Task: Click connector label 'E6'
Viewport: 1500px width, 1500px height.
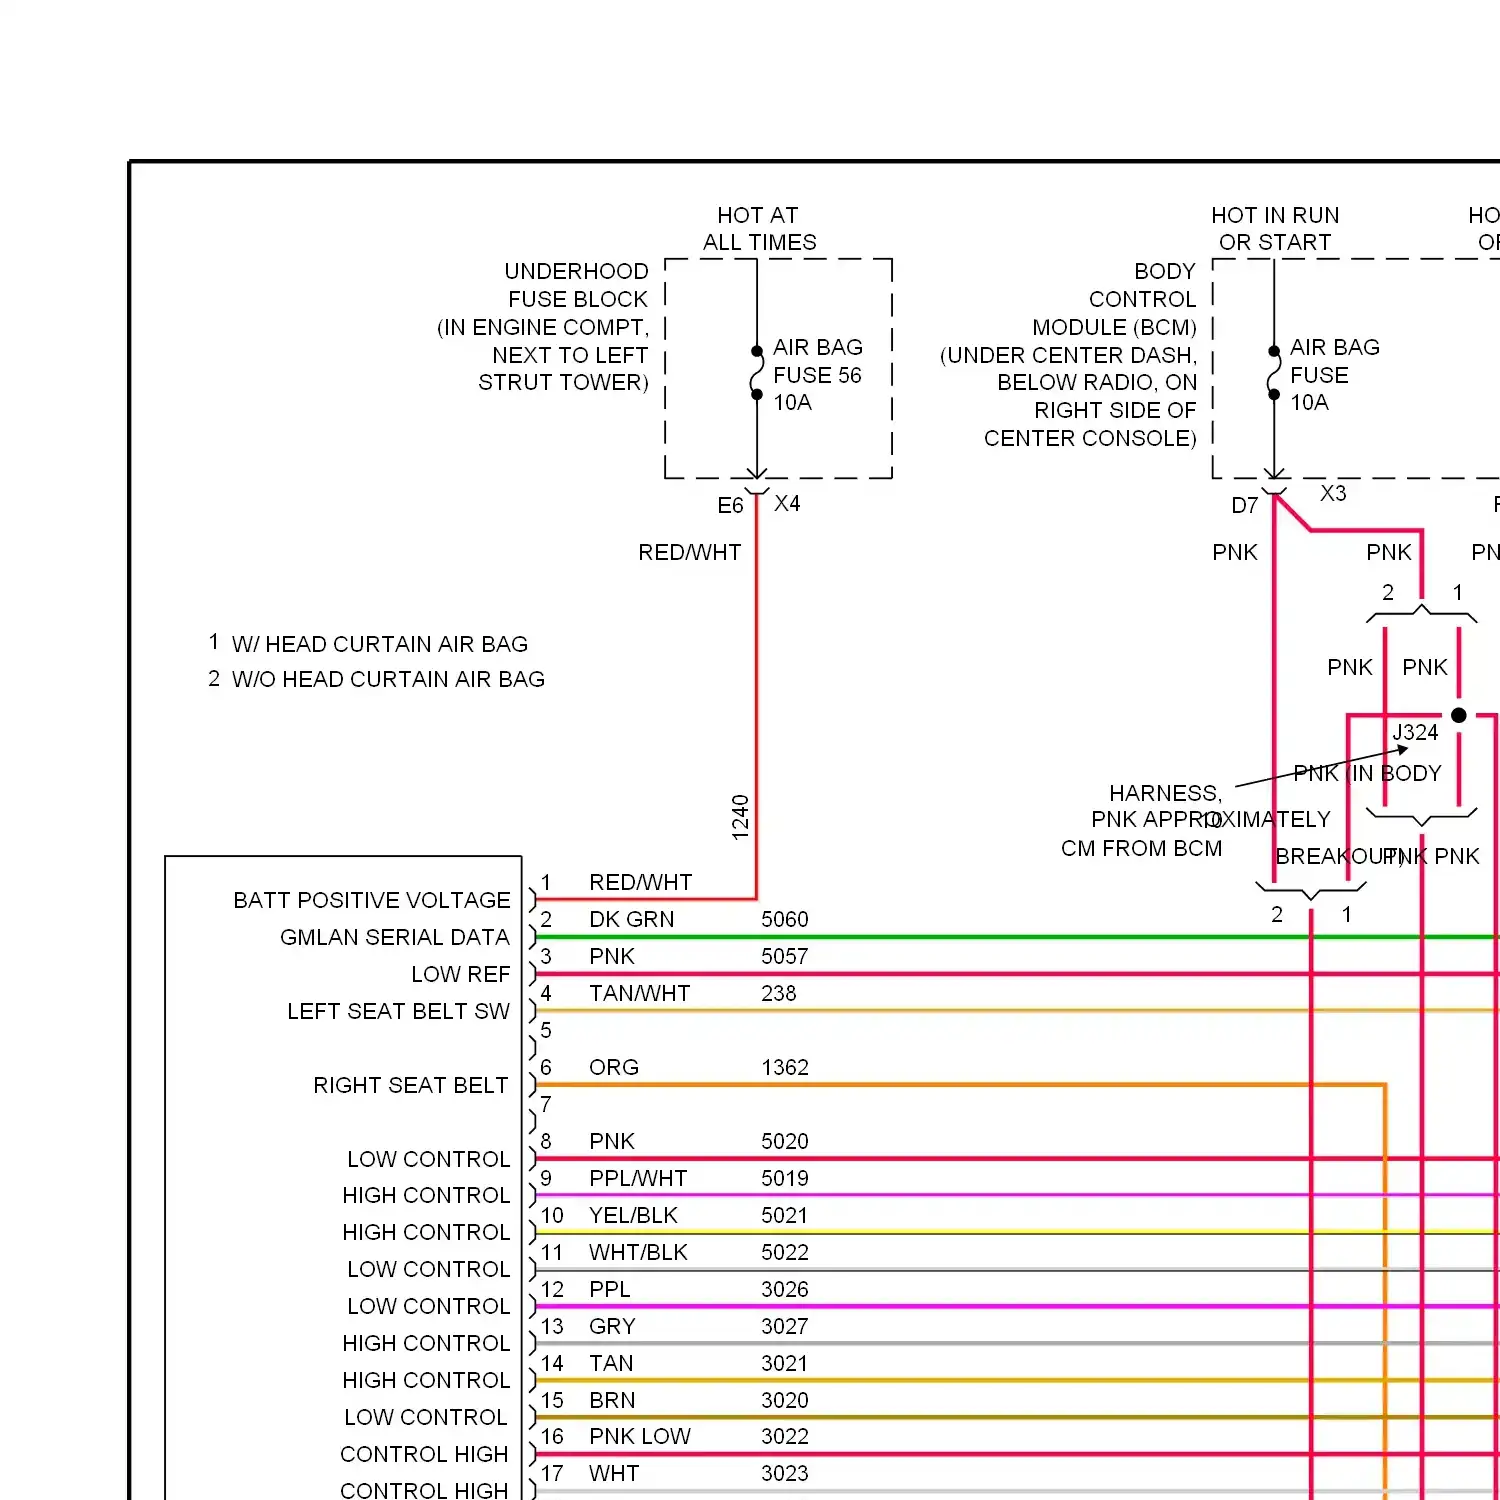Action: click(x=730, y=506)
